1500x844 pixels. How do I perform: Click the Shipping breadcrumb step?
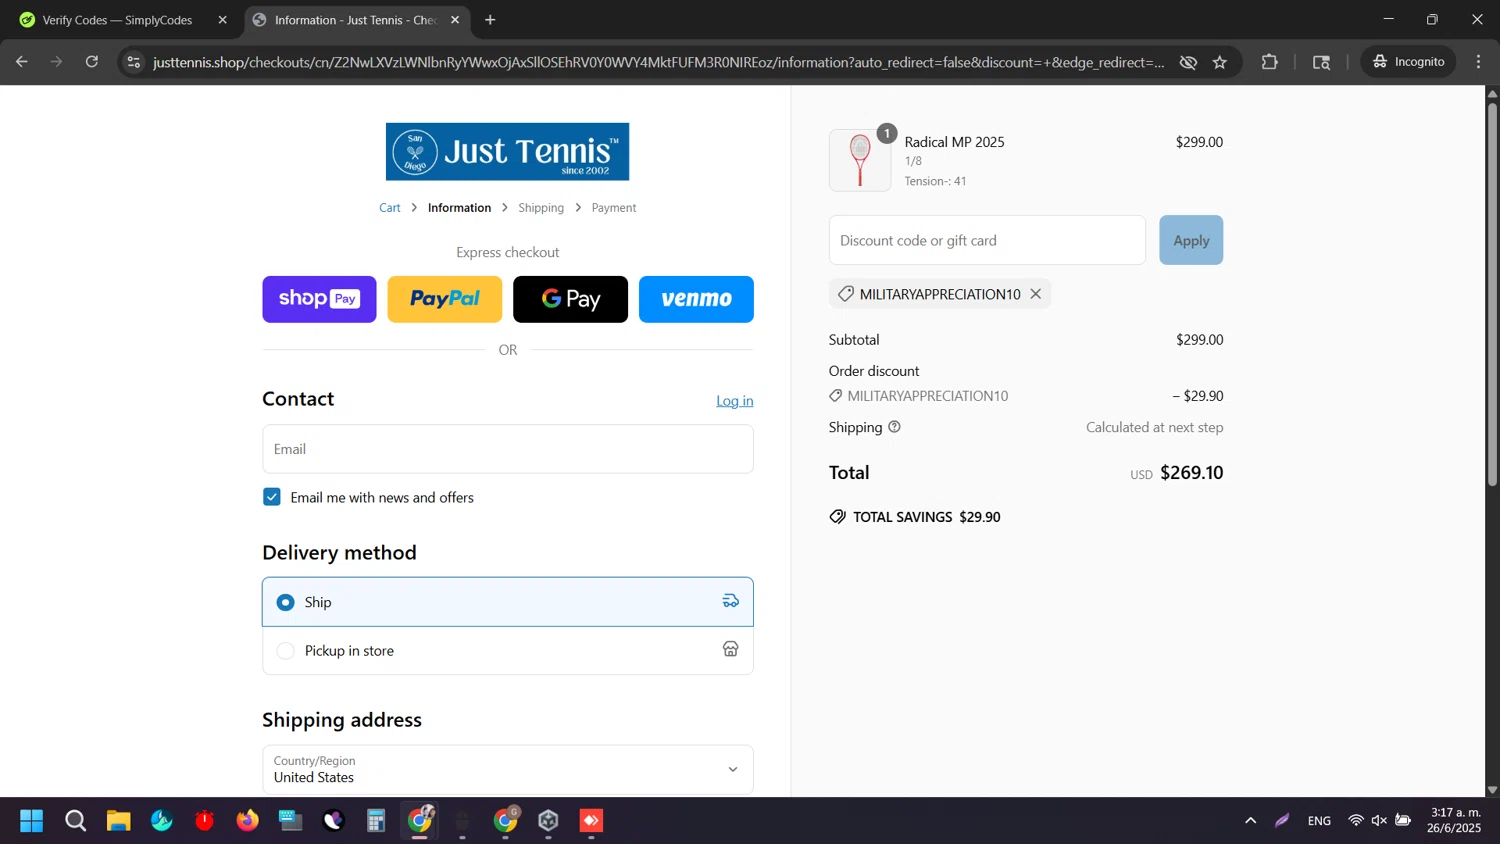541,208
